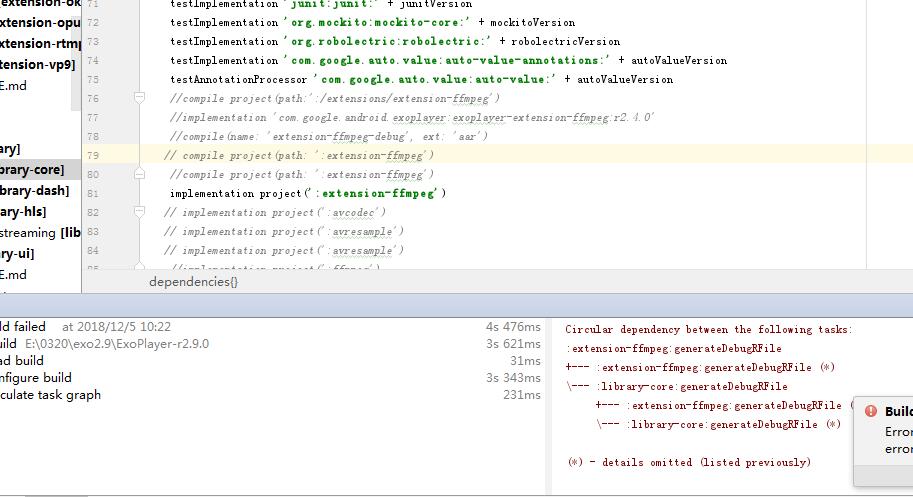Select the extension-rtmp module in project tree
The height and width of the screenshot is (497, 913).
tap(40, 43)
